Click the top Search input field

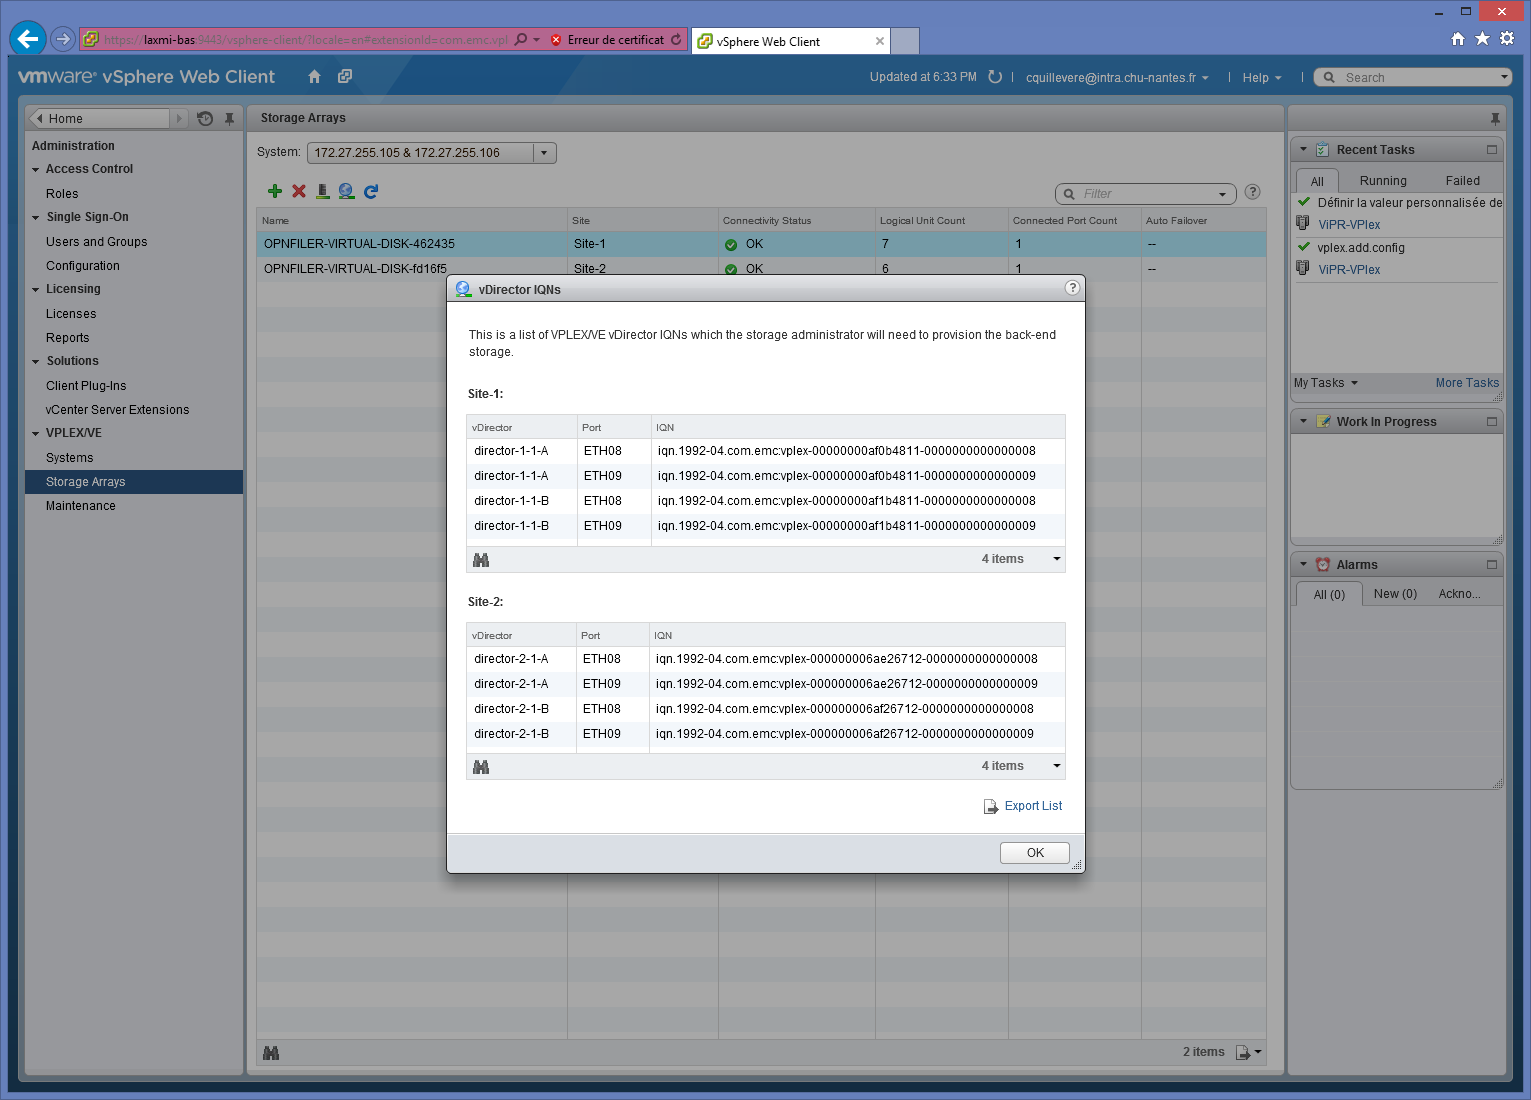coord(1417,77)
